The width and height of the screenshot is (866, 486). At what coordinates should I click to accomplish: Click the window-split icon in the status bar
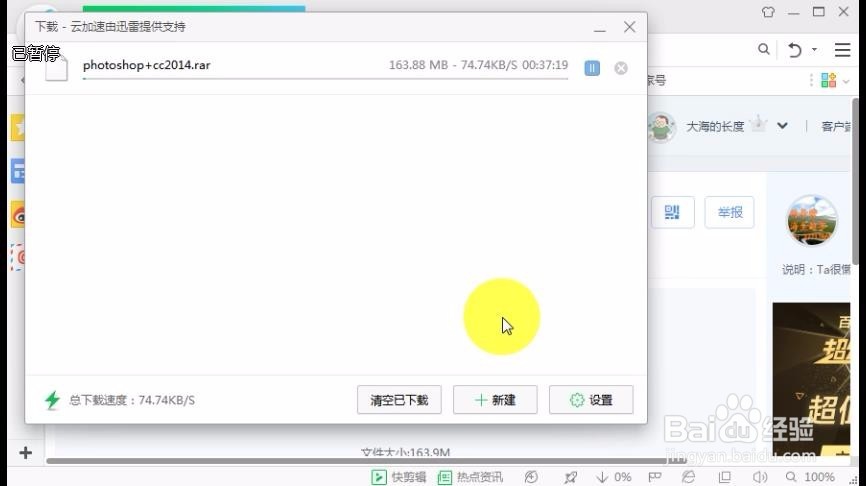coord(725,477)
